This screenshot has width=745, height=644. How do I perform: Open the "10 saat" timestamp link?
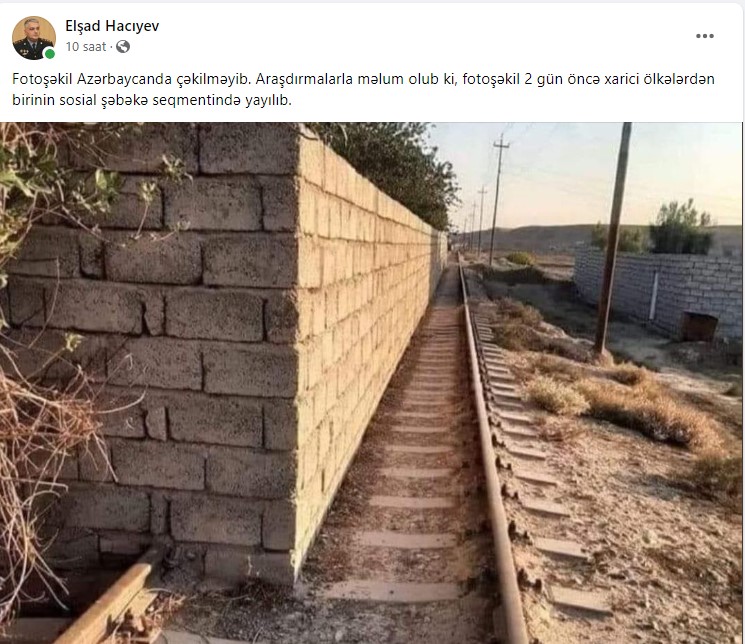tap(86, 47)
